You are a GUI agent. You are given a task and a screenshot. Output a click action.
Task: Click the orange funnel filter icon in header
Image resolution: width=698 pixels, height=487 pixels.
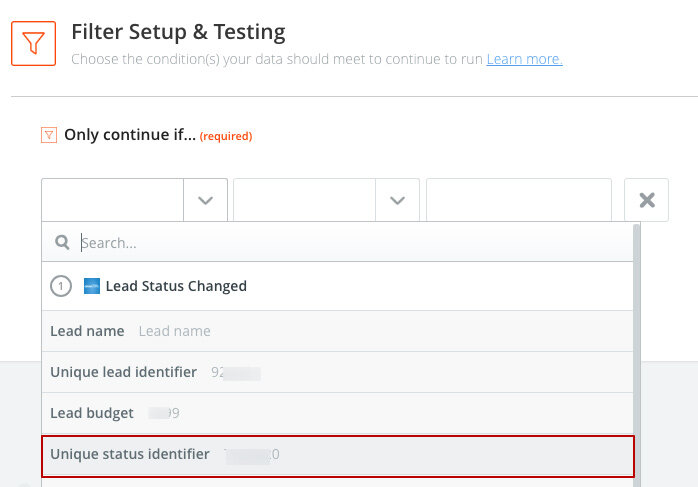[33, 43]
